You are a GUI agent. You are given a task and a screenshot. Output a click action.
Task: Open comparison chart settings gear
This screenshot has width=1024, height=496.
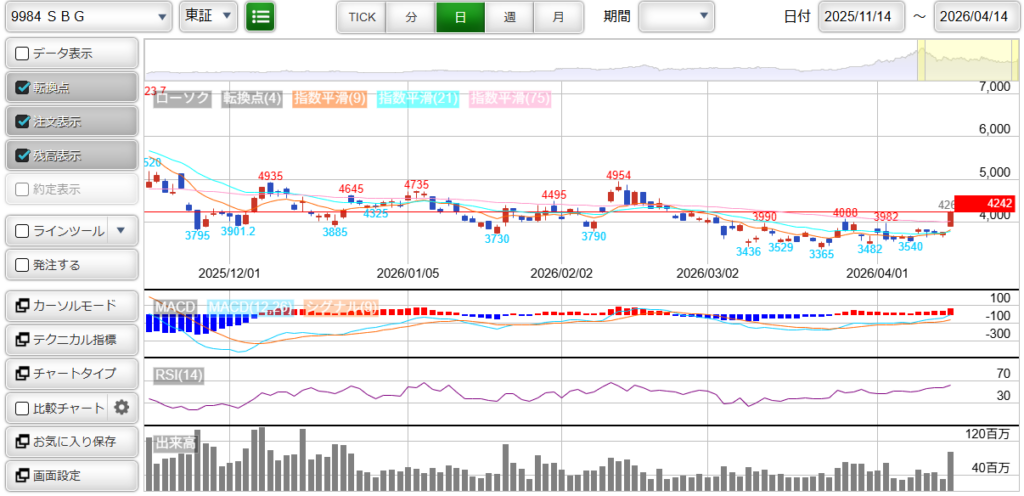(122, 407)
